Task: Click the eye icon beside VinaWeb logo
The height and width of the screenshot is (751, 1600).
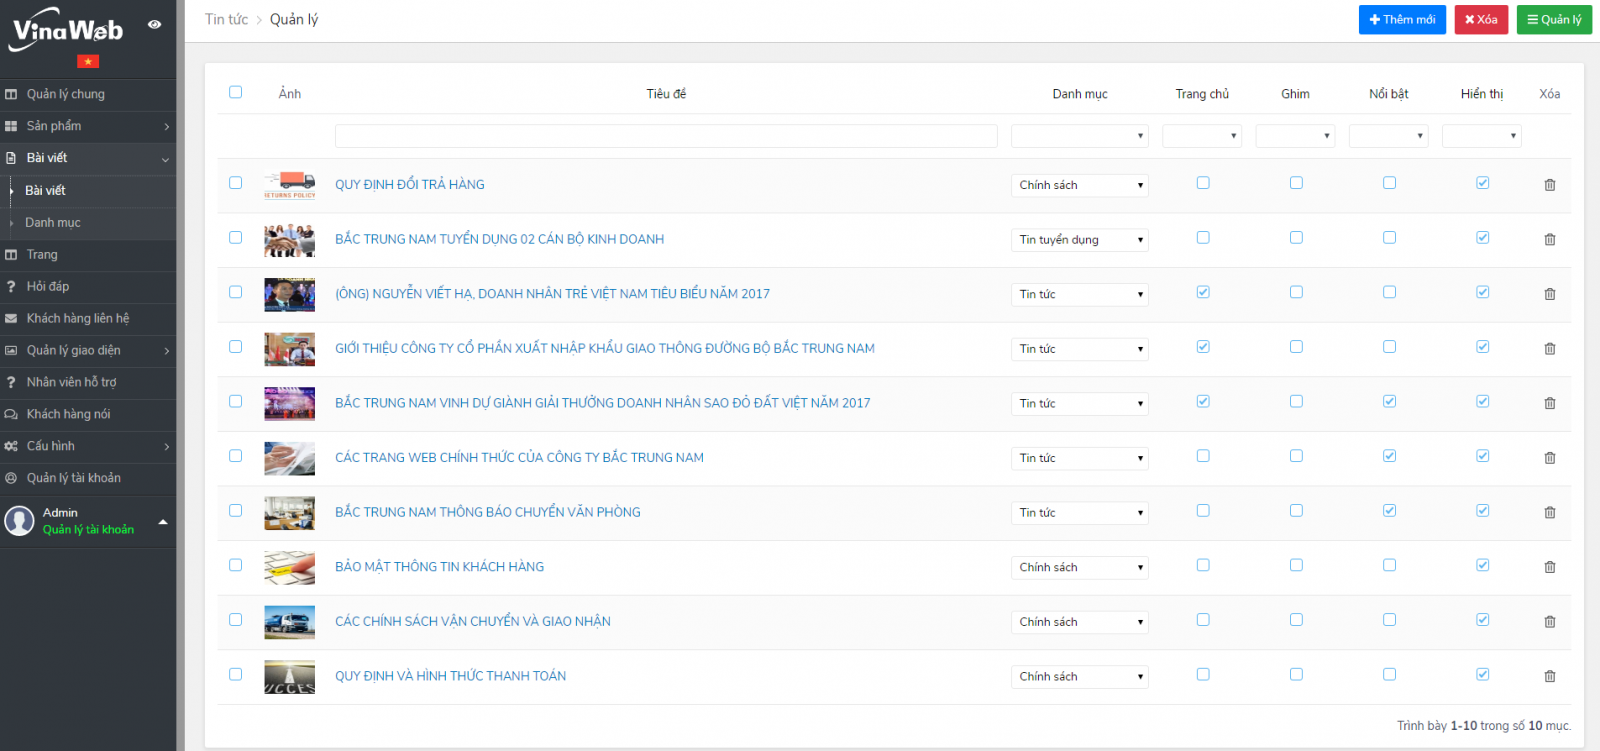Action: tap(154, 24)
